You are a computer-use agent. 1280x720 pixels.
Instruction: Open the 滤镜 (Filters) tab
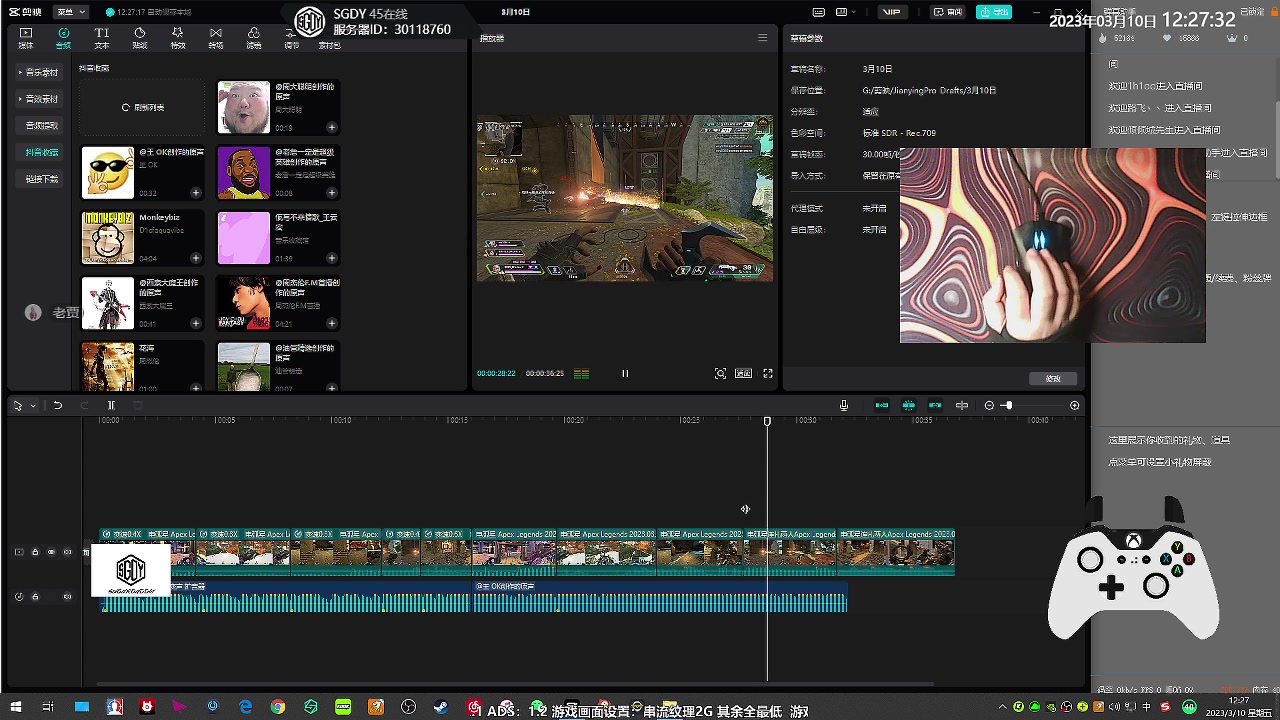click(x=253, y=38)
